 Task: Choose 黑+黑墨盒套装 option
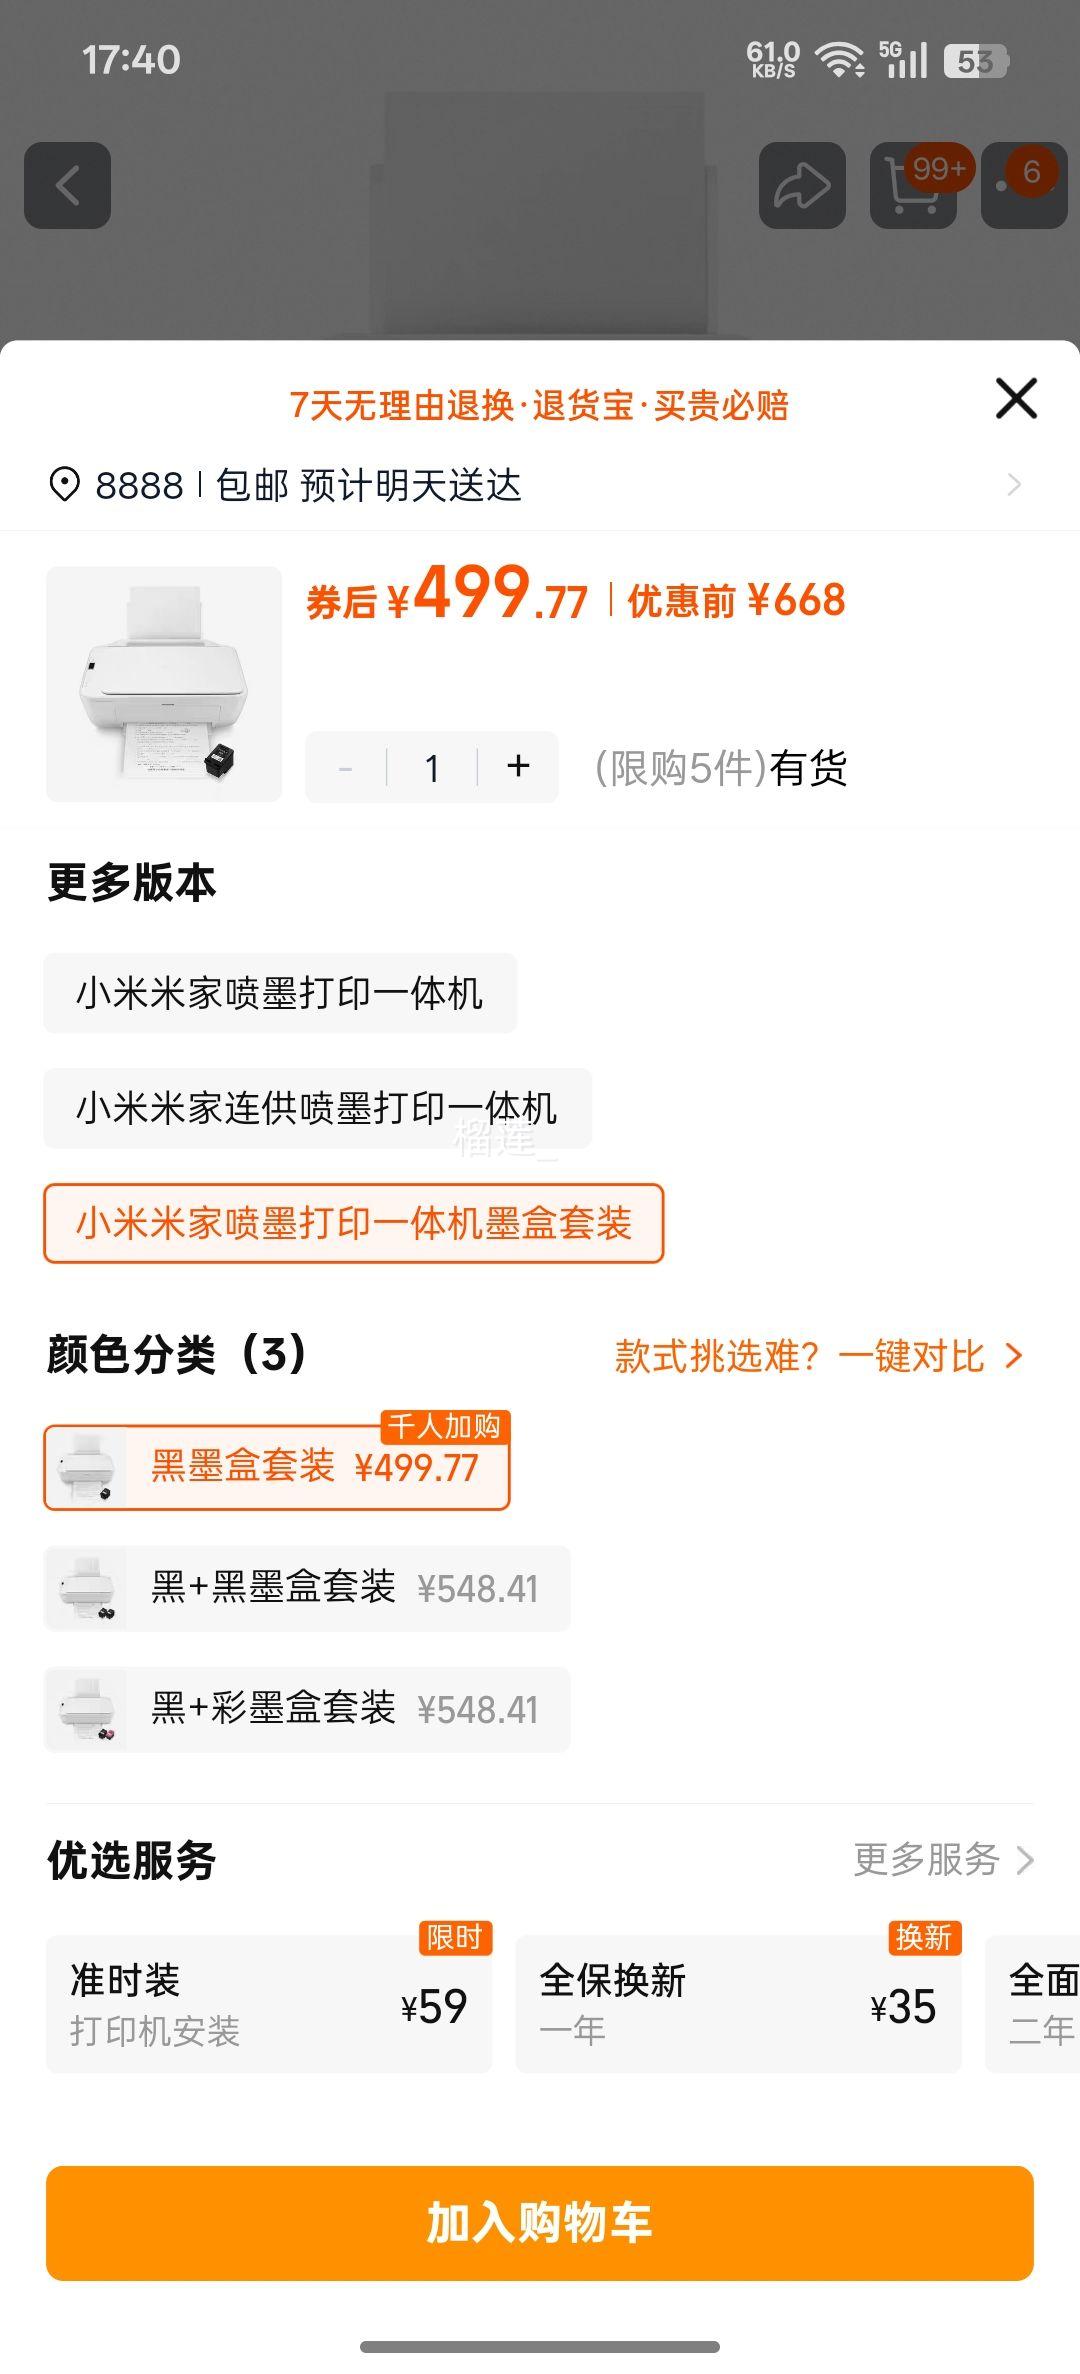(x=307, y=1588)
